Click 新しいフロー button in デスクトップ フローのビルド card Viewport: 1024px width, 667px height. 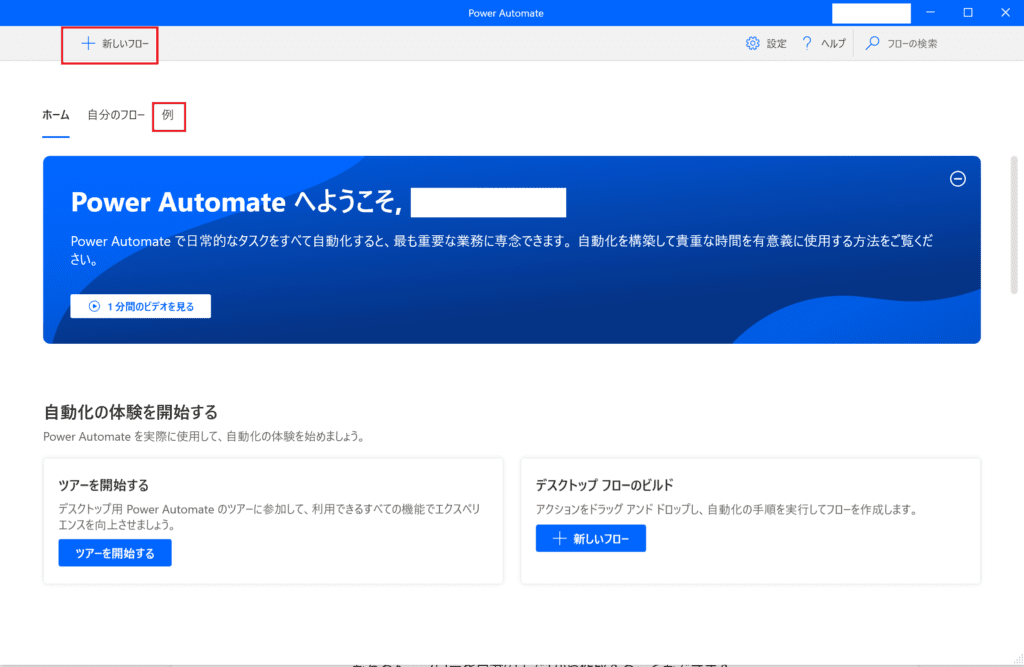[x=590, y=539]
